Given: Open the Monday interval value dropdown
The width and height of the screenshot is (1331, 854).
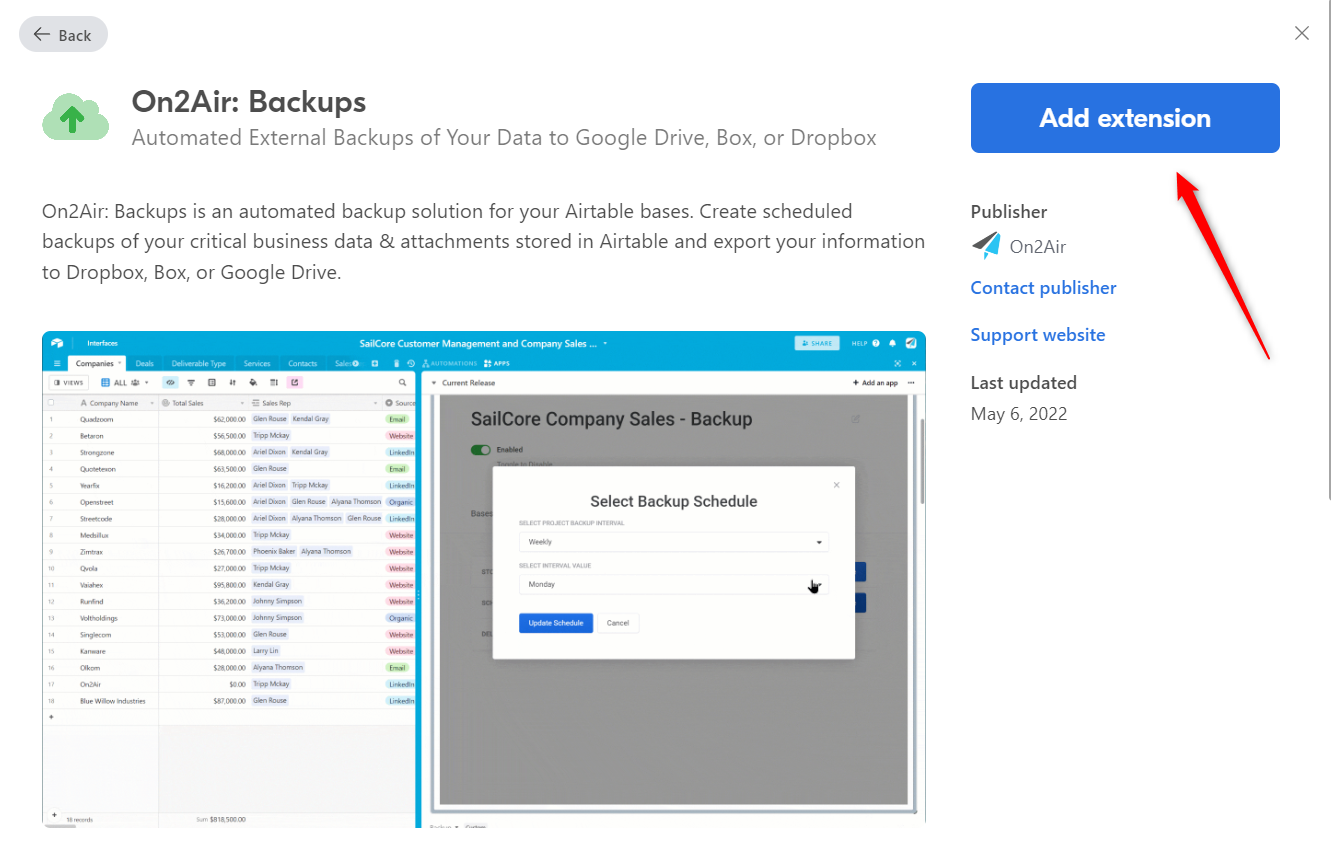Looking at the screenshot, I should 673,584.
